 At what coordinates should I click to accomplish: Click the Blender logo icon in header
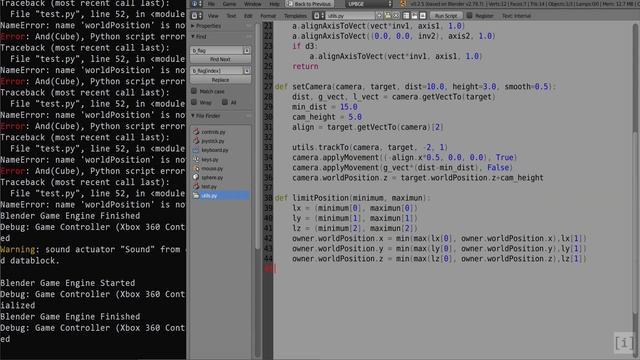403,4
